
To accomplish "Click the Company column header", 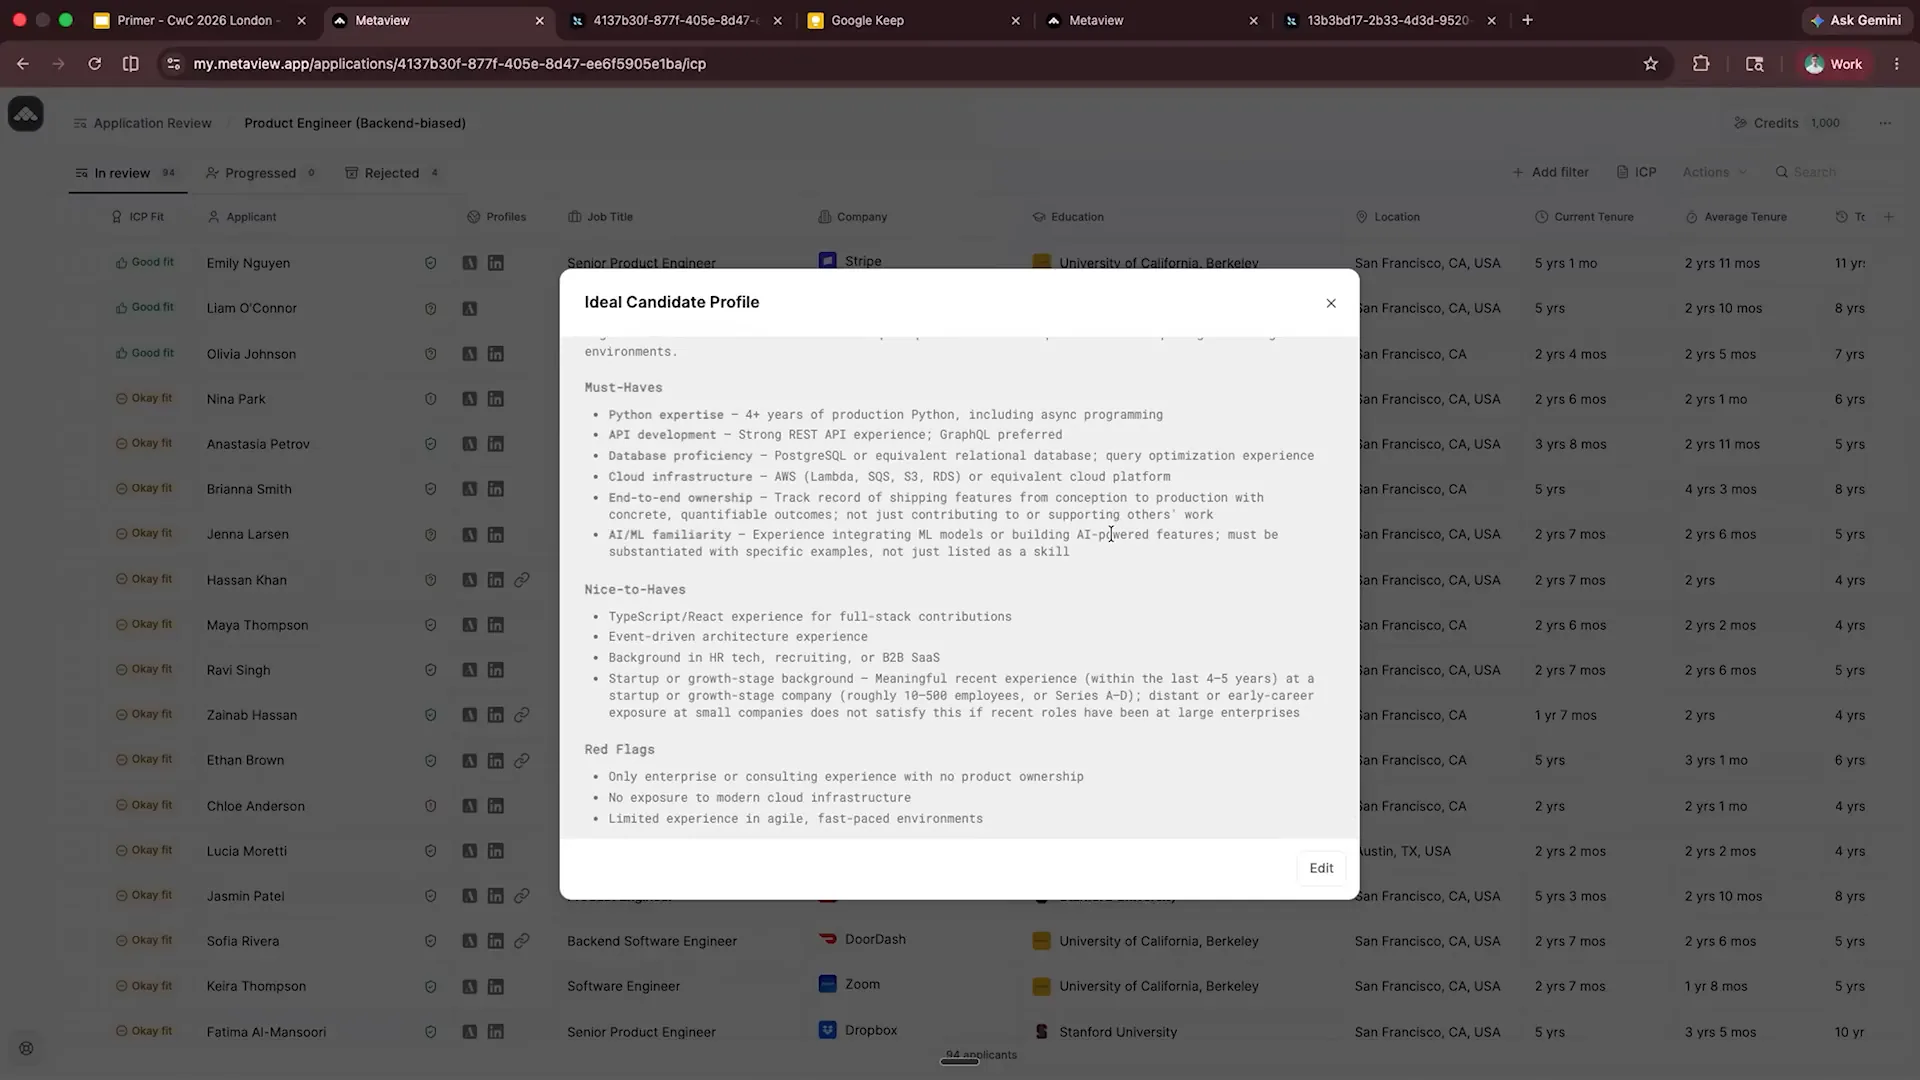I will (853, 217).
